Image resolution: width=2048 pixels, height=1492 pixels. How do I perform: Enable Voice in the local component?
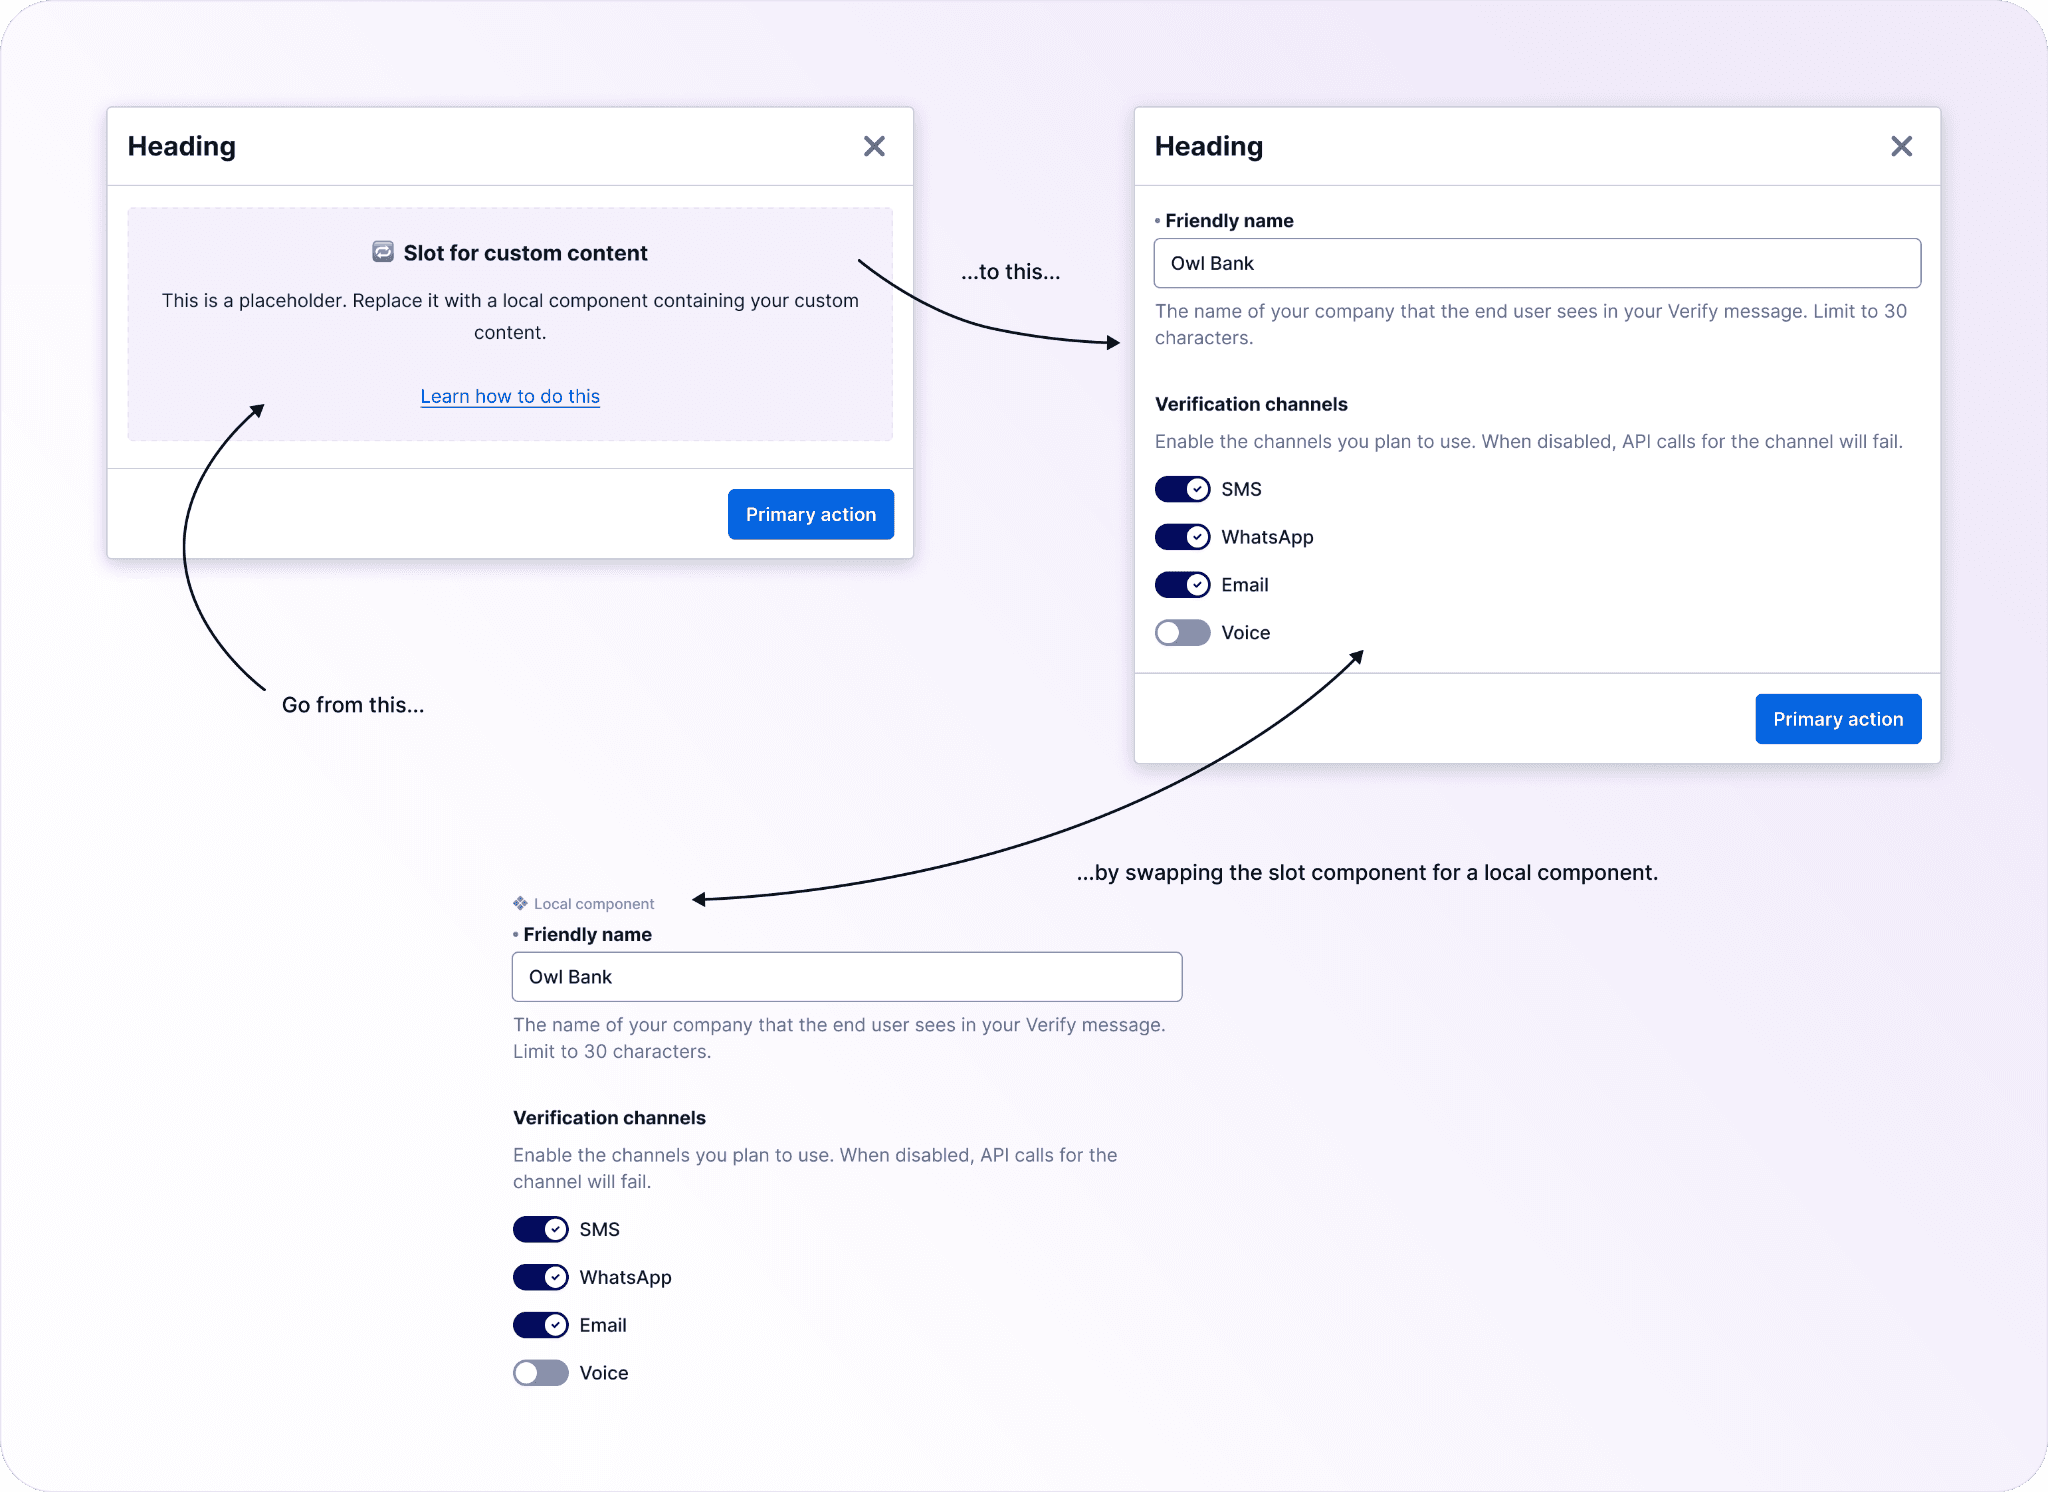[x=540, y=1373]
